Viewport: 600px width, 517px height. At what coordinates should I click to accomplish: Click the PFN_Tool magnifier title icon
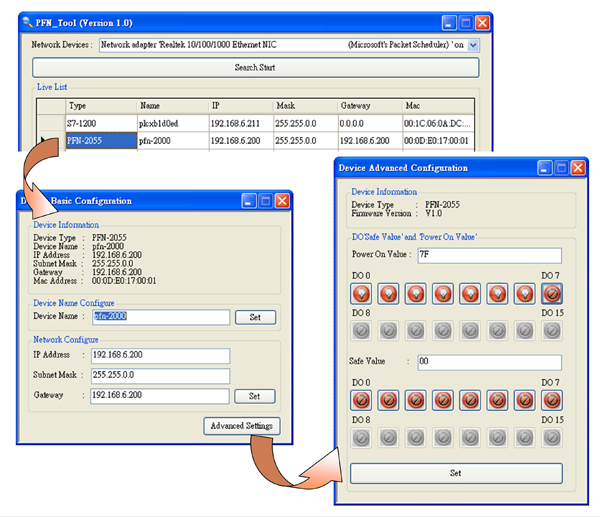point(27,23)
